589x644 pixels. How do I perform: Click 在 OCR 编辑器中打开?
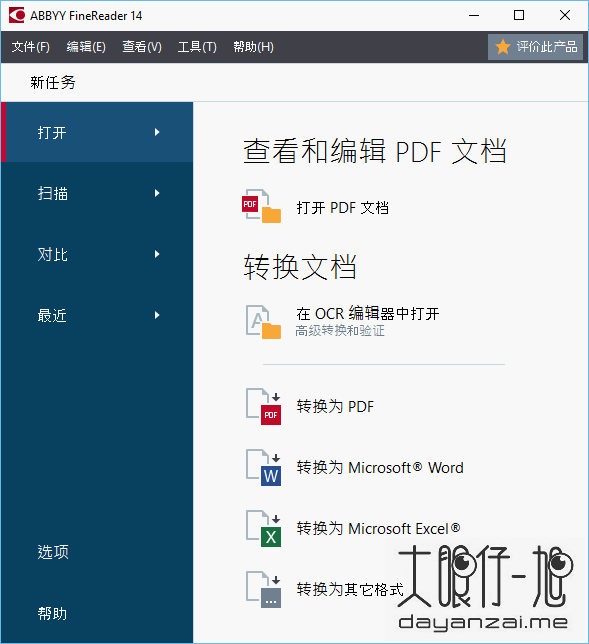(x=368, y=313)
